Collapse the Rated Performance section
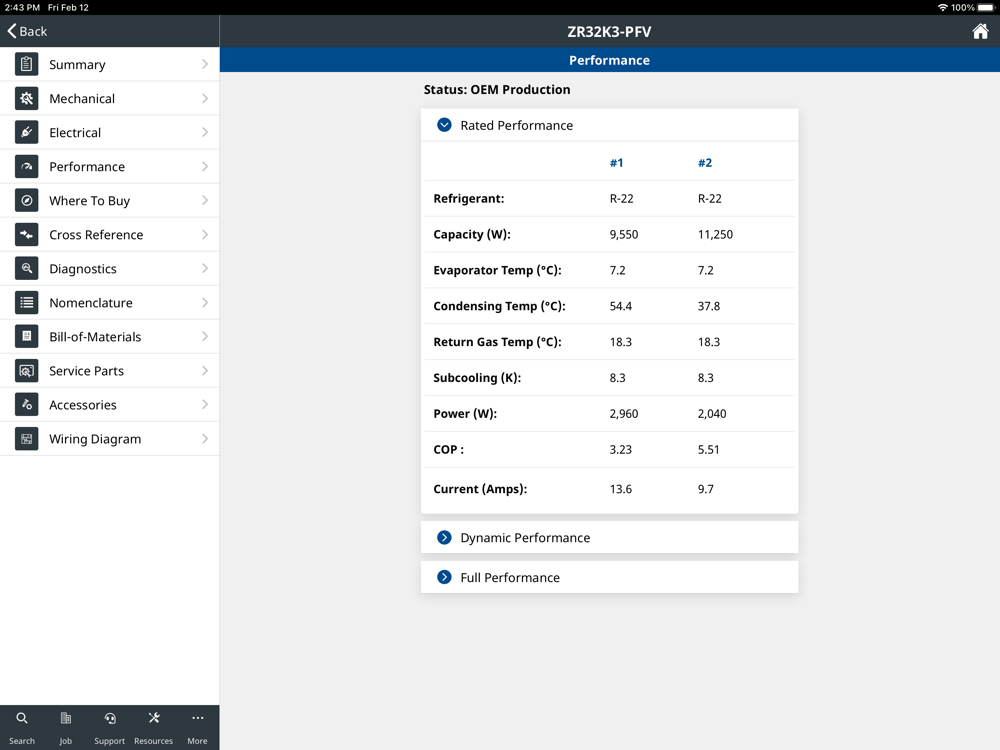 pos(445,125)
